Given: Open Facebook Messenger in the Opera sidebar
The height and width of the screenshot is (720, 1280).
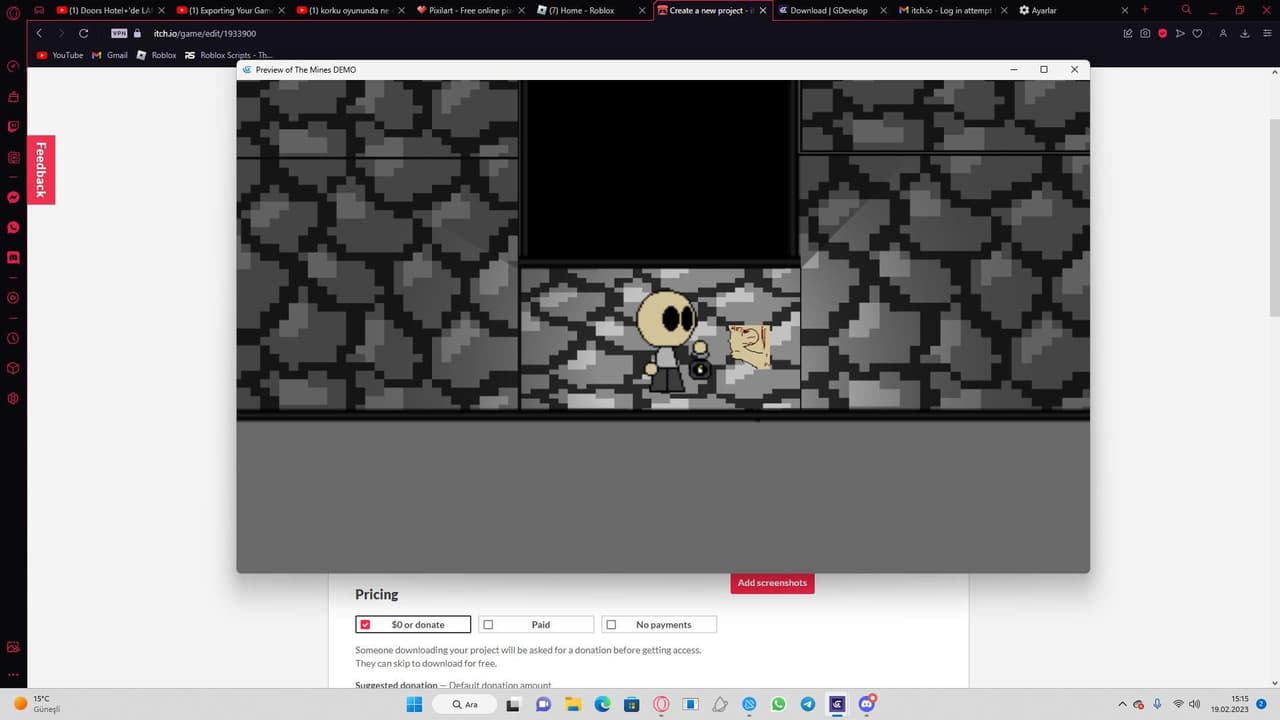Looking at the screenshot, I should (x=13, y=197).
